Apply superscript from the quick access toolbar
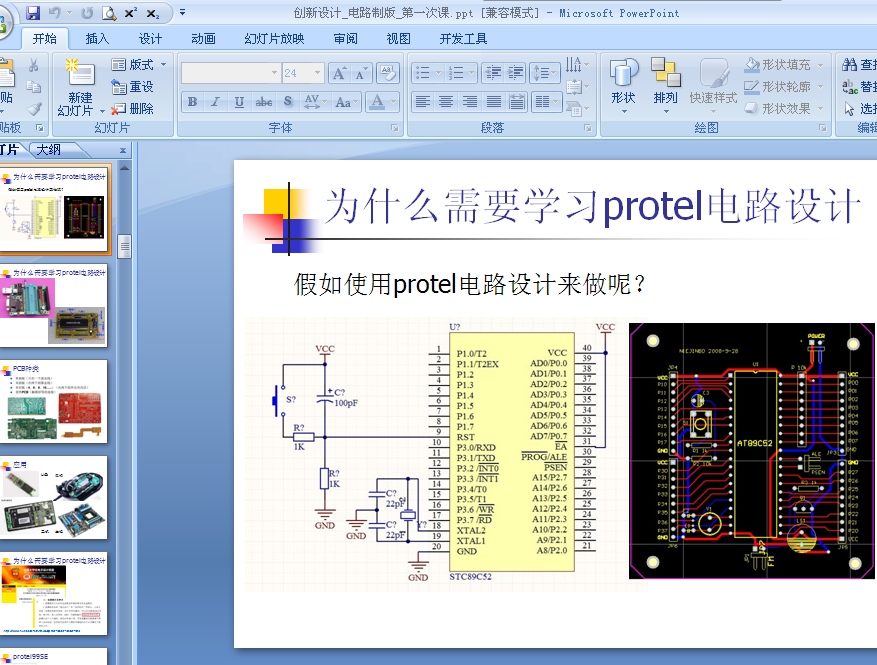The height and width of the screenshot is (665, 877). (130, 13)
